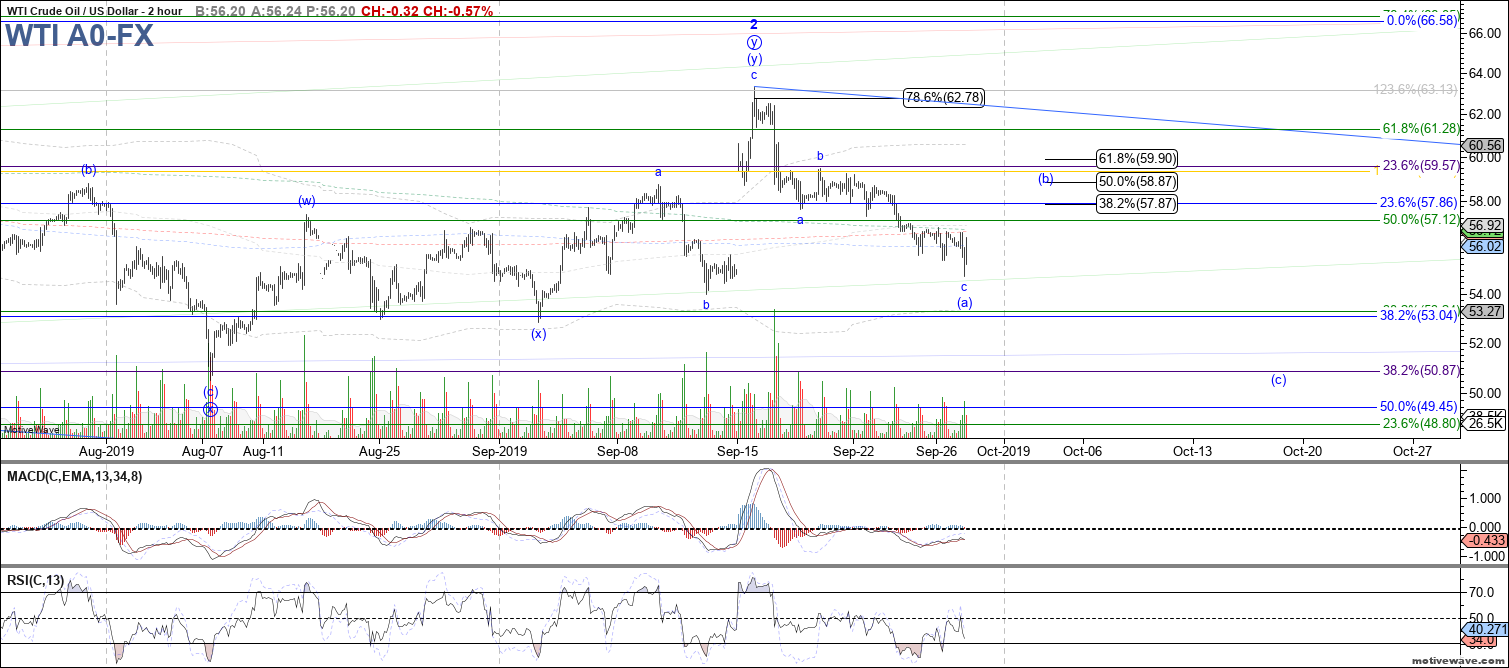This screenshot has height=668, width=1509.
Task: Click the 60.56 price axis tag
Action: [1484, 144]
